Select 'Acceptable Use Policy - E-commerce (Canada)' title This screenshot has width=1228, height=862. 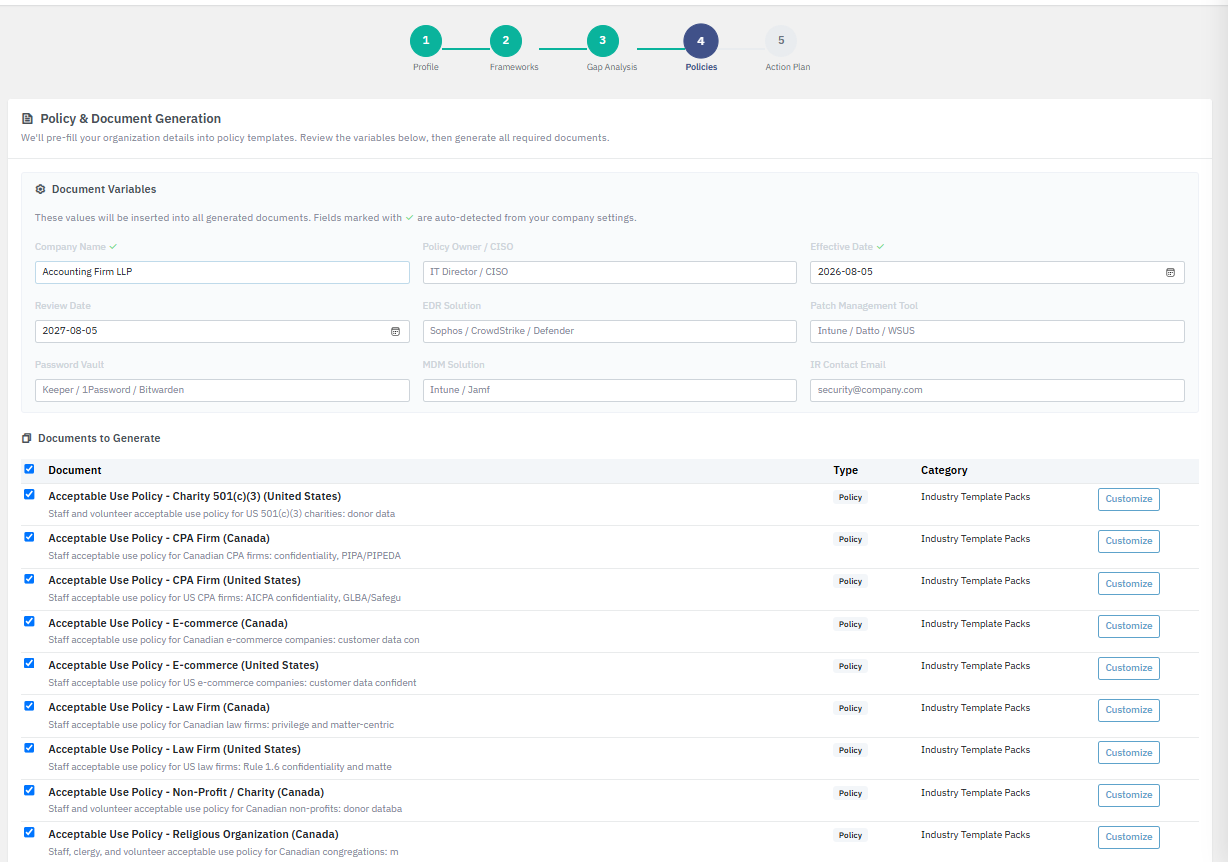point(168,623)
